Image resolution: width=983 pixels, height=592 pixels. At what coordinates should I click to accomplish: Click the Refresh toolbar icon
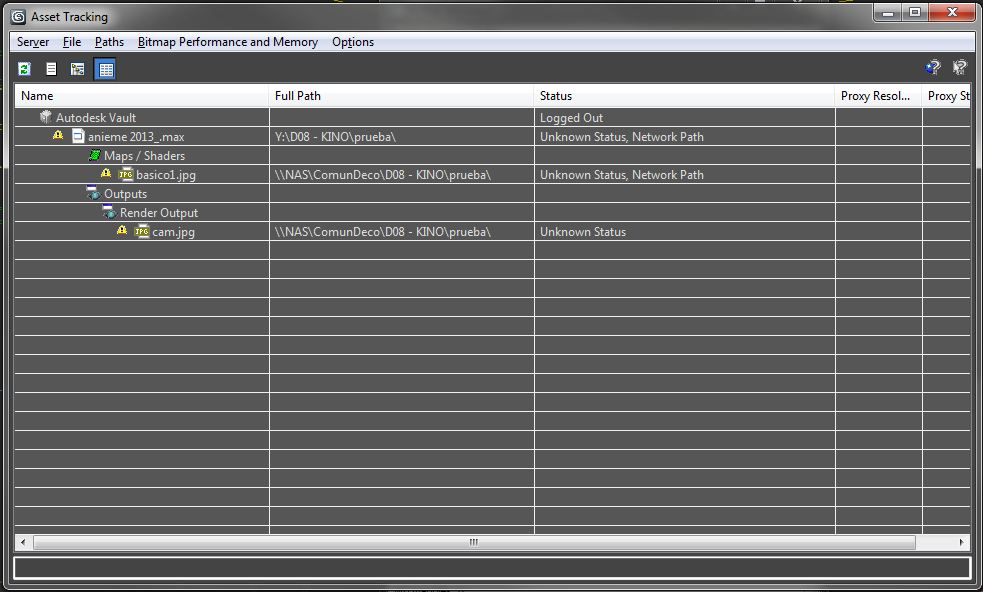tap(24, 69)
